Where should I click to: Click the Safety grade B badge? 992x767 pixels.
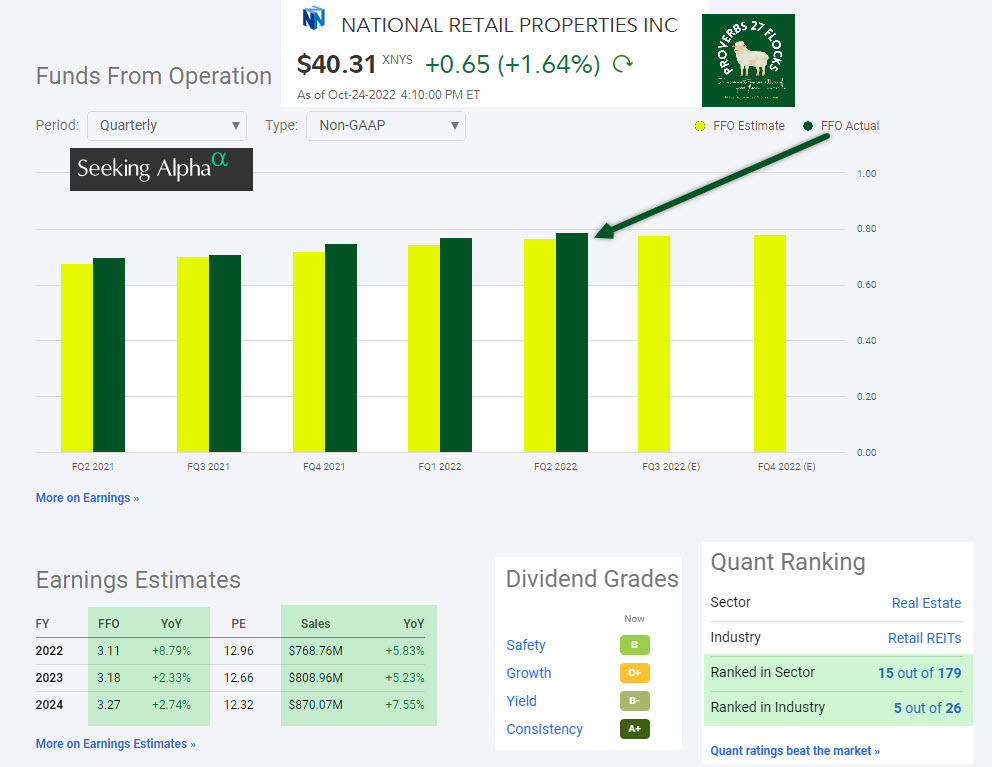(x=634, y=645)
